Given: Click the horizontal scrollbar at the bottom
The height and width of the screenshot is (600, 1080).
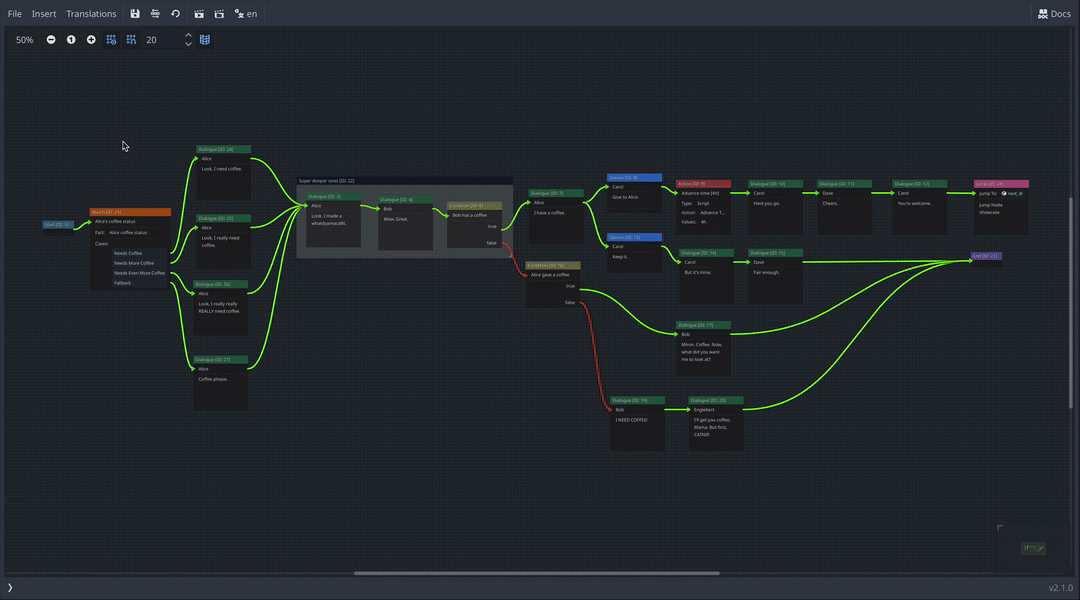Looking at the screenshot, I should (536, 573).
